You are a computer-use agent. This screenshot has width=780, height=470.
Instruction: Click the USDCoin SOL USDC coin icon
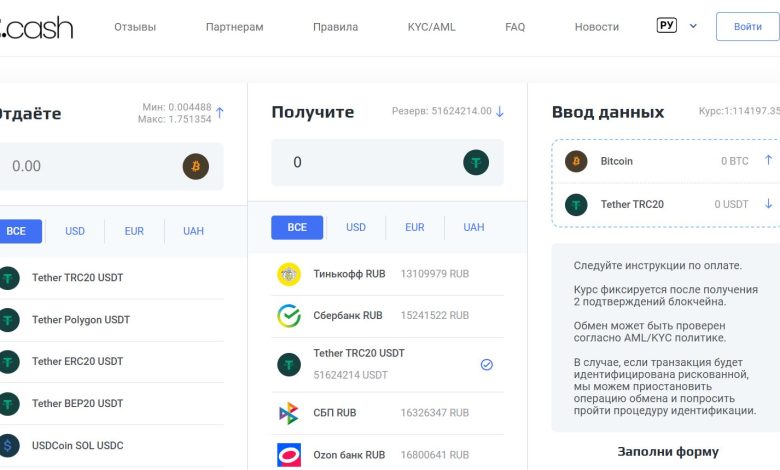pos(9,445)
